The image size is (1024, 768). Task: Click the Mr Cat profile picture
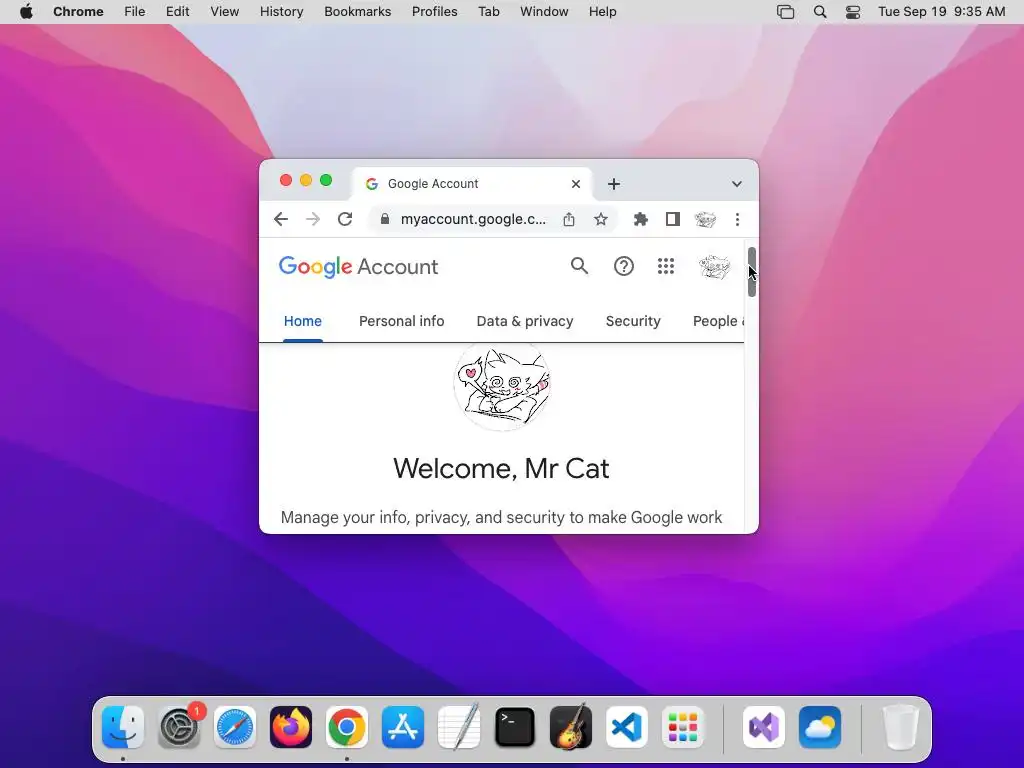(502, 387)
